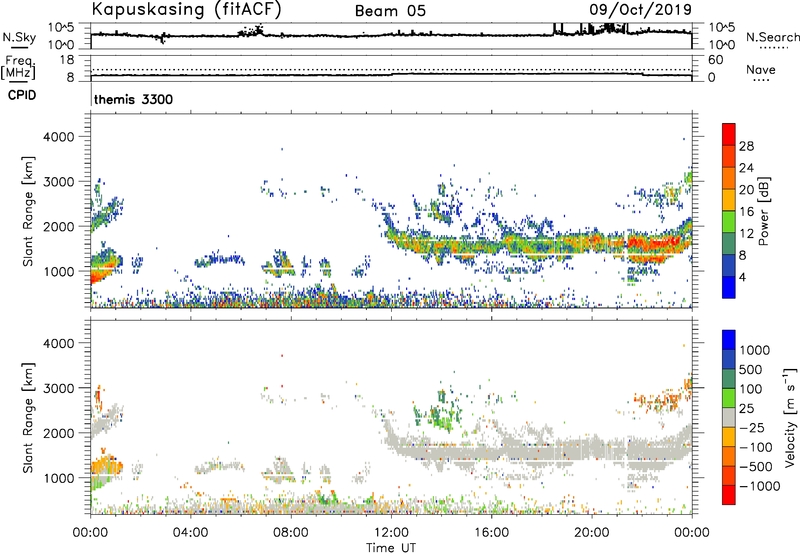This screenshot has width=800, height=554.
Task: Click the 'Velocity [m s⁻¹]' colorbar label
Action: [790, 417]
